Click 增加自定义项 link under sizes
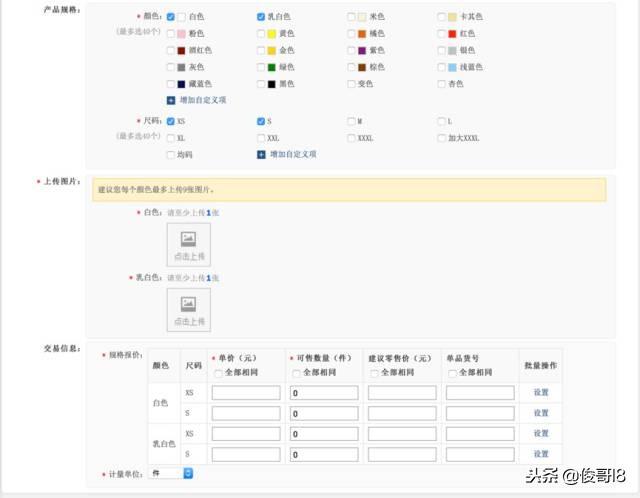The image size is (640, 498). 293,154
